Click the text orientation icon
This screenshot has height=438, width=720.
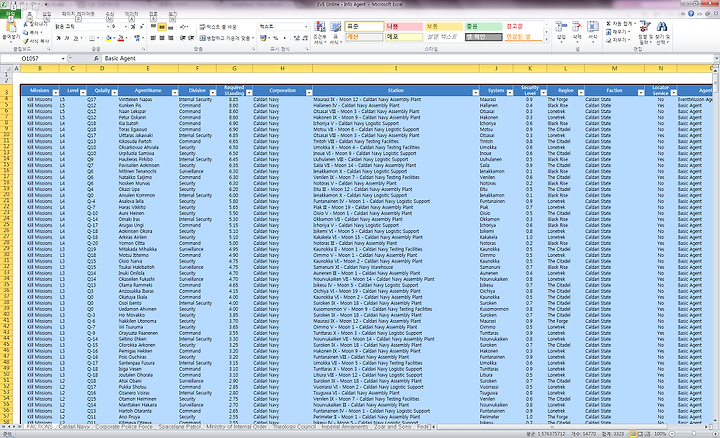point(184,28)
